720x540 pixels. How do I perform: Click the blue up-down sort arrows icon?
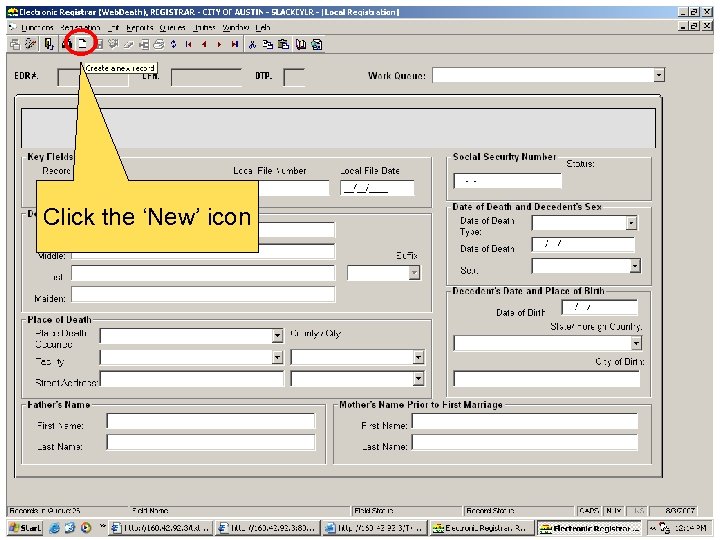(x=173, y=44)
